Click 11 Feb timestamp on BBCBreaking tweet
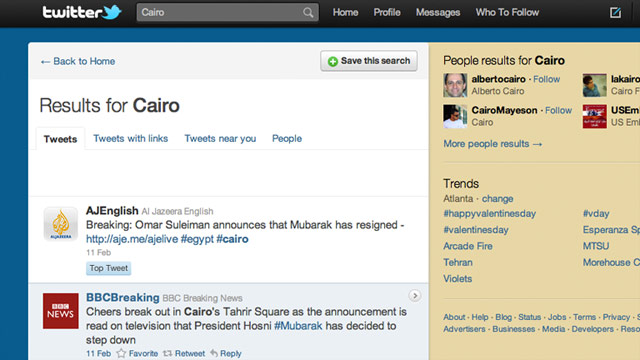The image size is (640, 360). pyautogui.click(x=98, y=353)
